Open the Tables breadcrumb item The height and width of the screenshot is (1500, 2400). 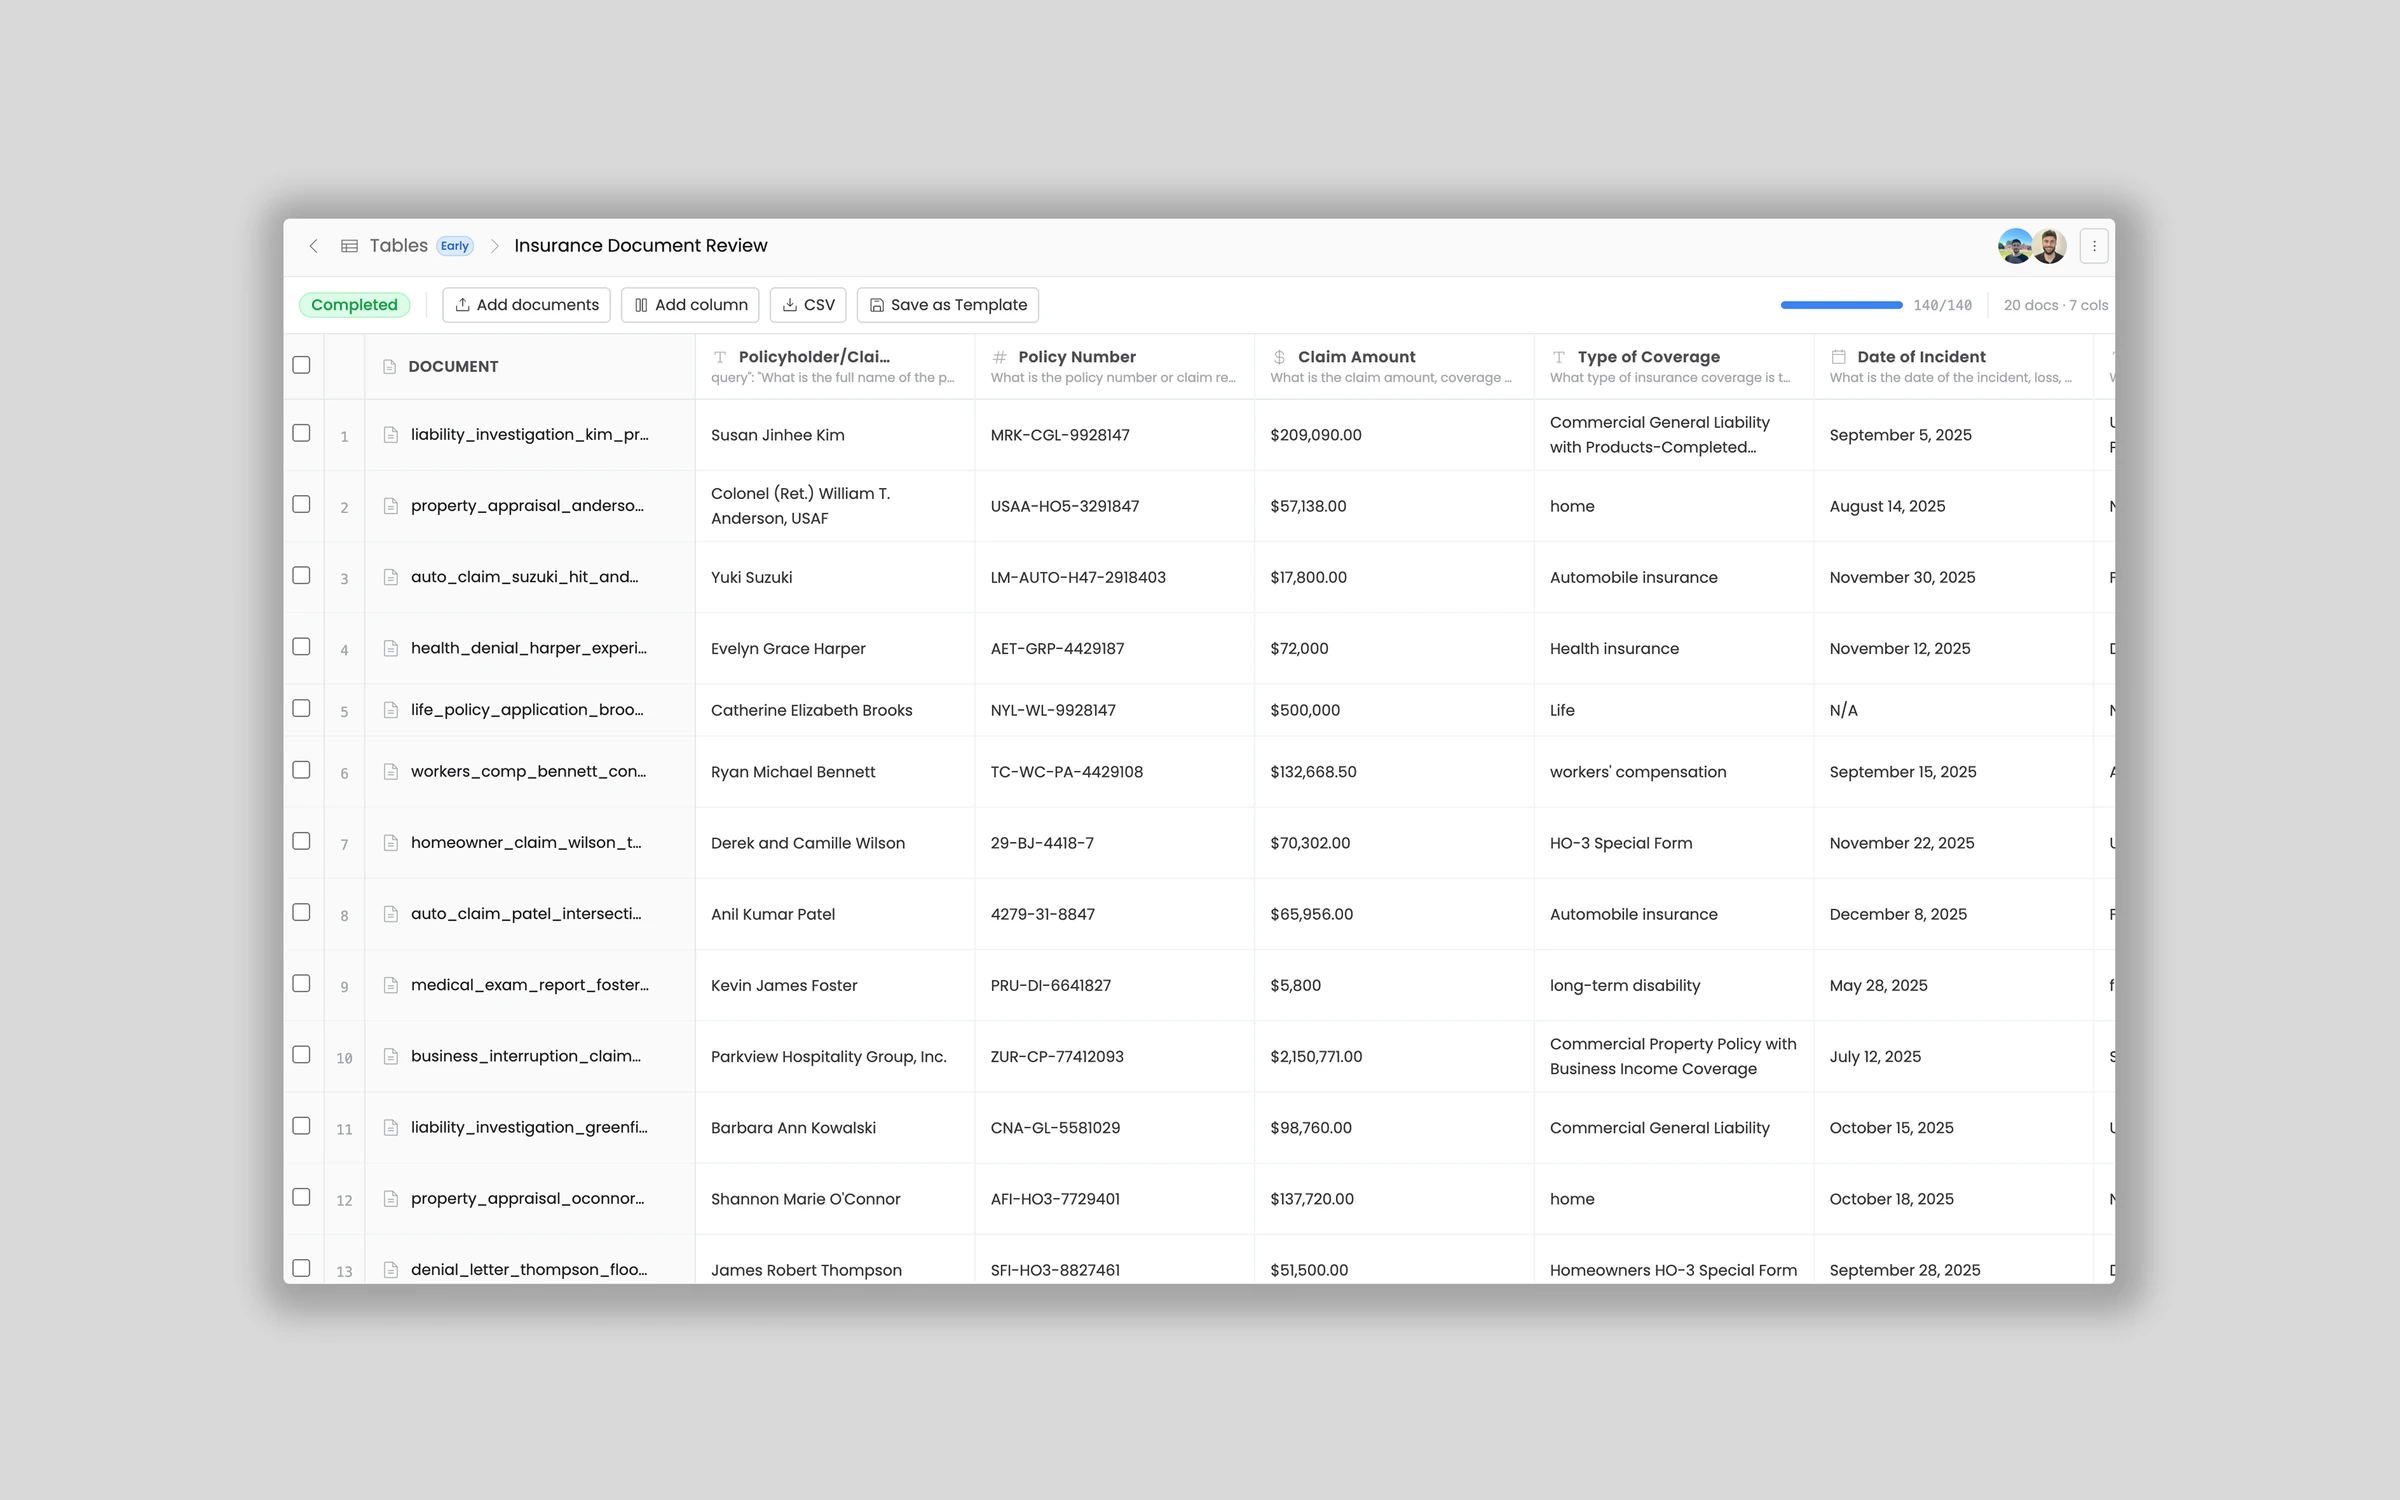click(397, 245)
